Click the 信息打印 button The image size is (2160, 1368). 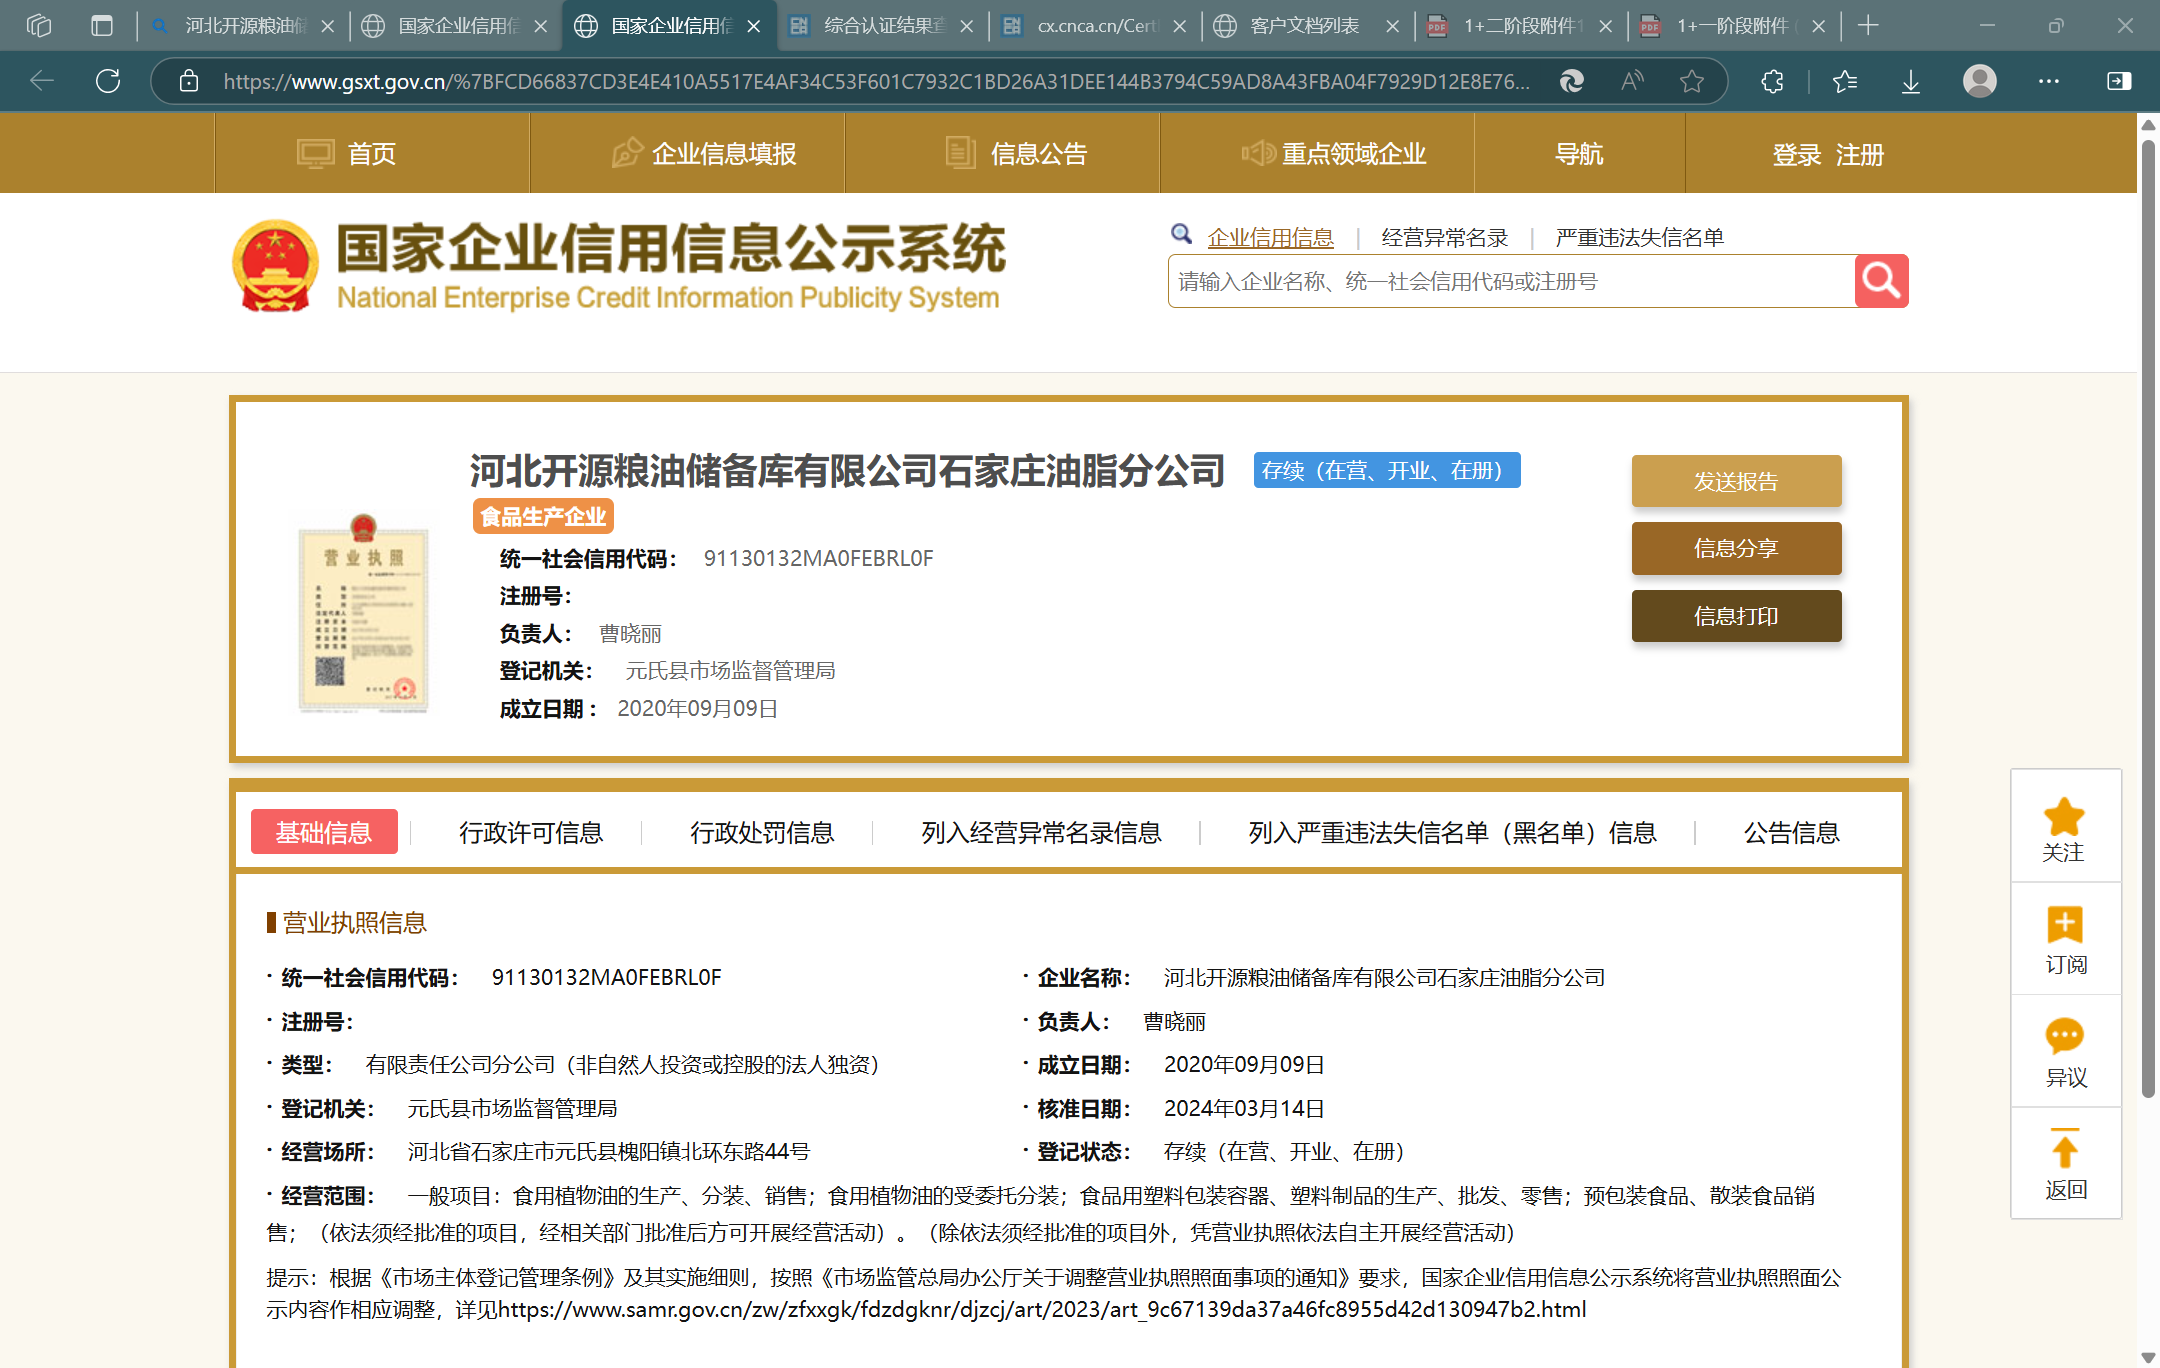[x=1736, y=616]
